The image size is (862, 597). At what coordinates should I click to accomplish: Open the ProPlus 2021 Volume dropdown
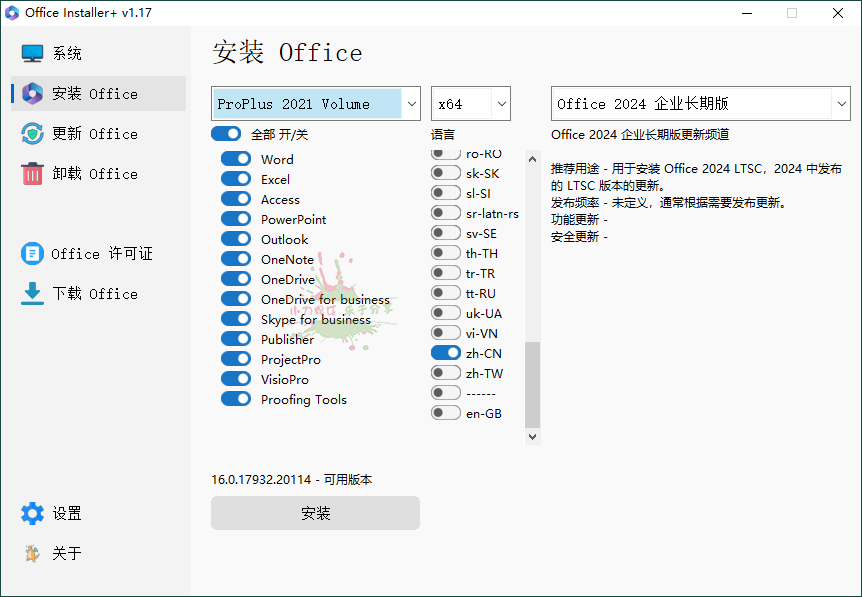coord(315,103)
